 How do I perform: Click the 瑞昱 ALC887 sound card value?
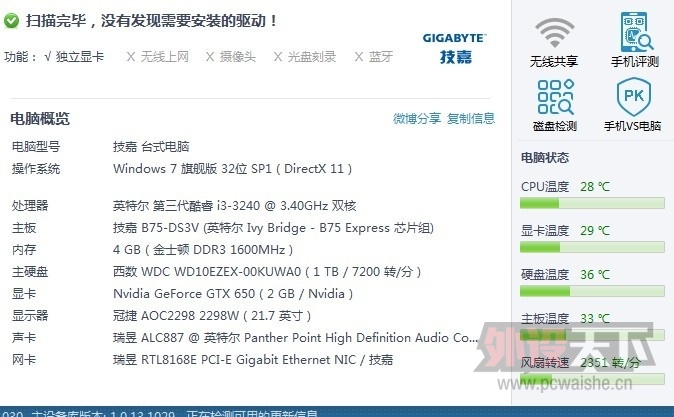tap(295, 337)
